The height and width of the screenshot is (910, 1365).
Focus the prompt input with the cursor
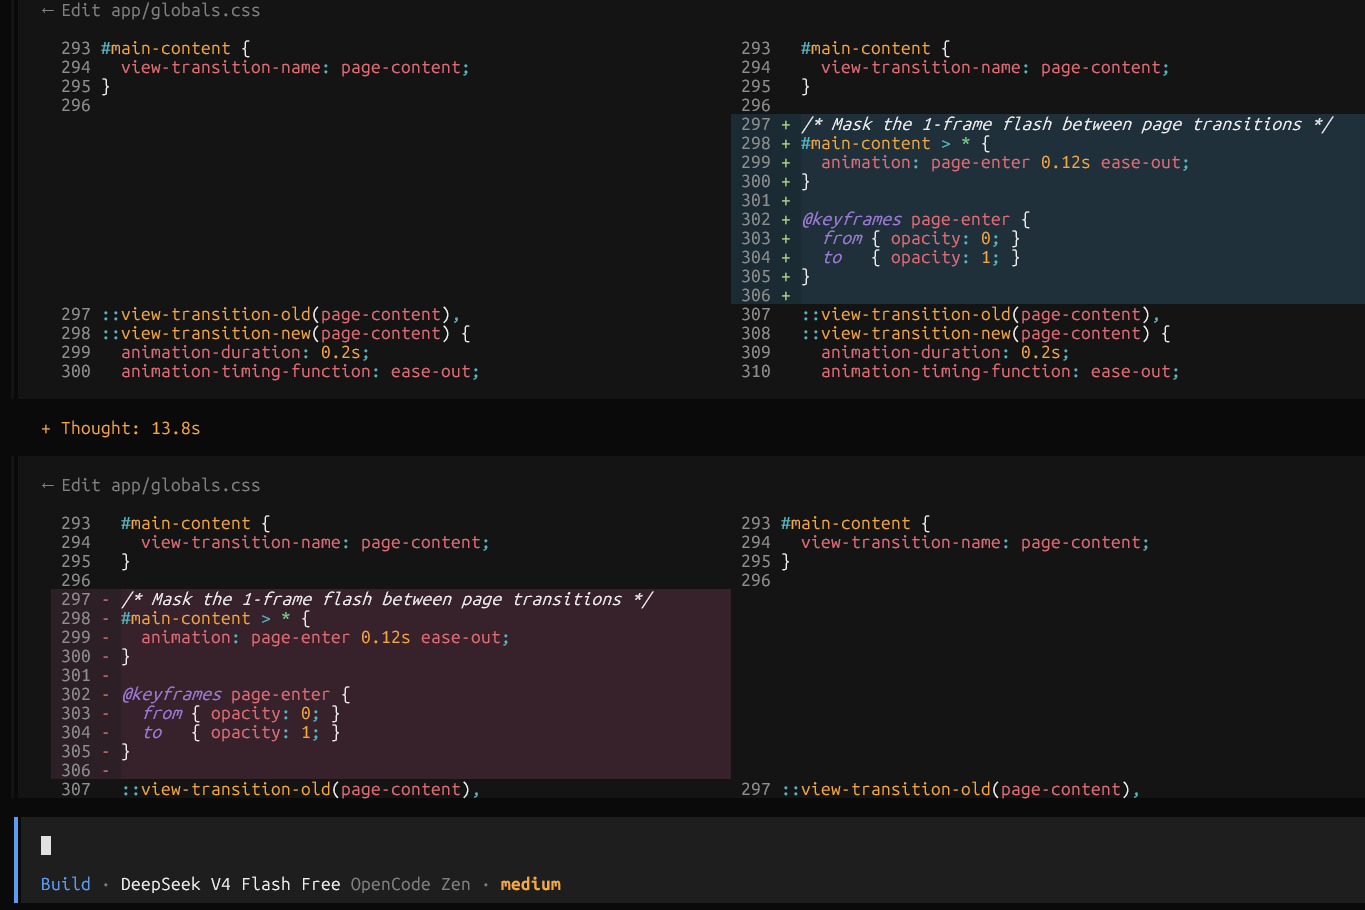coord(690,845)
